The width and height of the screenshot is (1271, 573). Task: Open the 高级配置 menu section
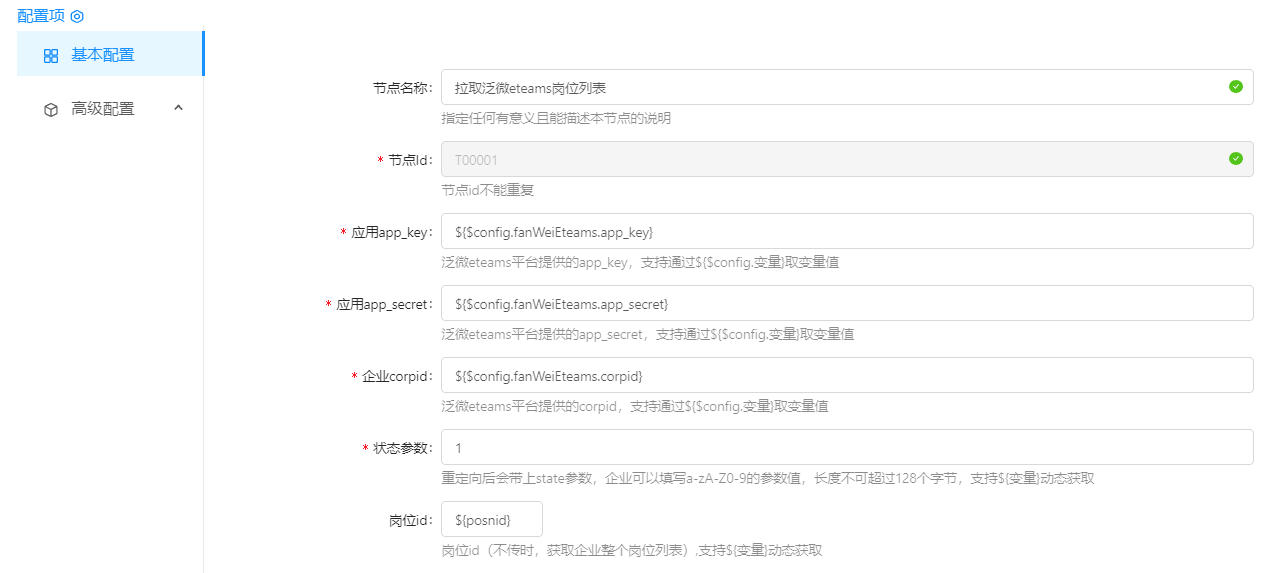[103, 109]
